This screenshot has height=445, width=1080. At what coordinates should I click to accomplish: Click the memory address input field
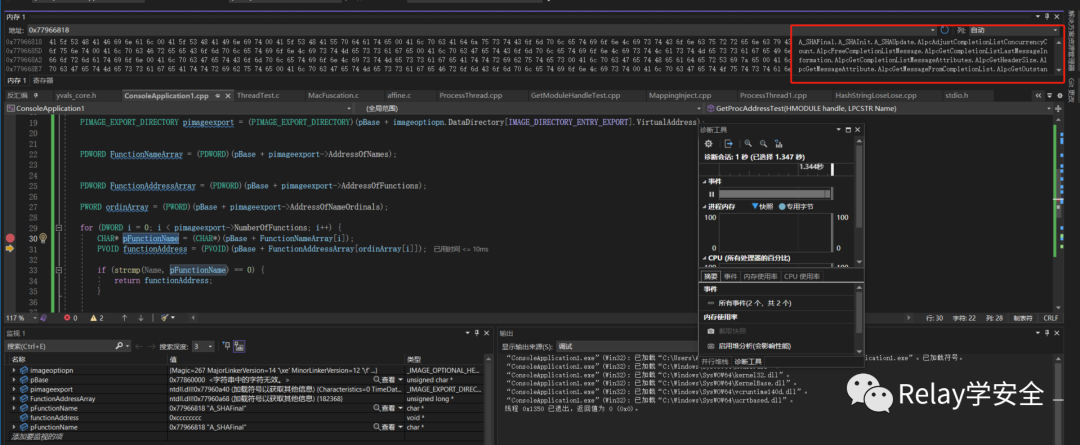click(x=481, y=30)
